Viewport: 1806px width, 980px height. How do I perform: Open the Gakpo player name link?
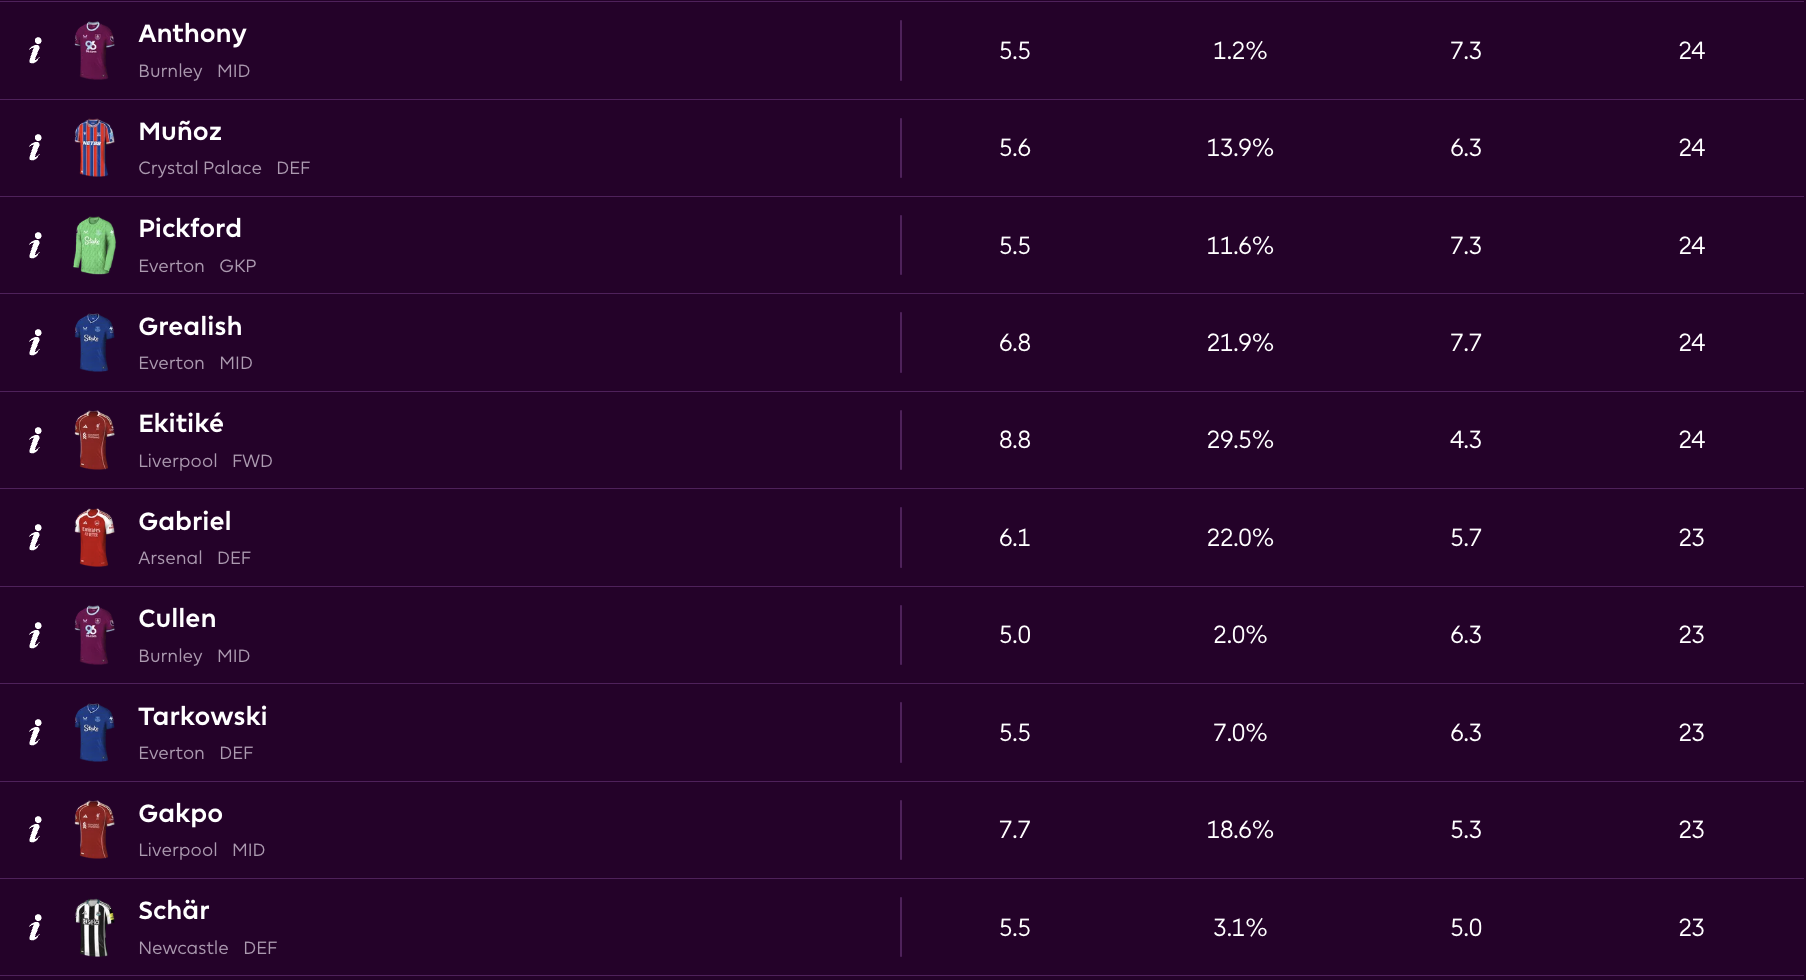click(x=180, y=814)
